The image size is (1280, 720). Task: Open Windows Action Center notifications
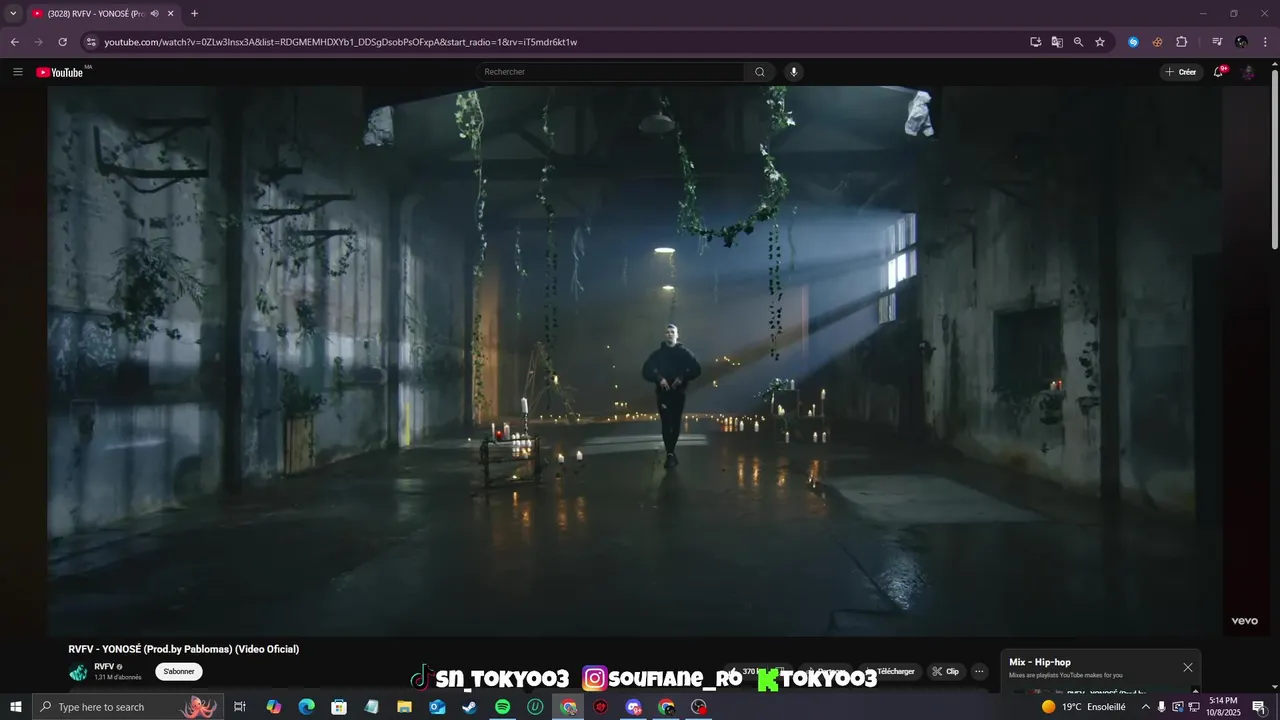1259,707
